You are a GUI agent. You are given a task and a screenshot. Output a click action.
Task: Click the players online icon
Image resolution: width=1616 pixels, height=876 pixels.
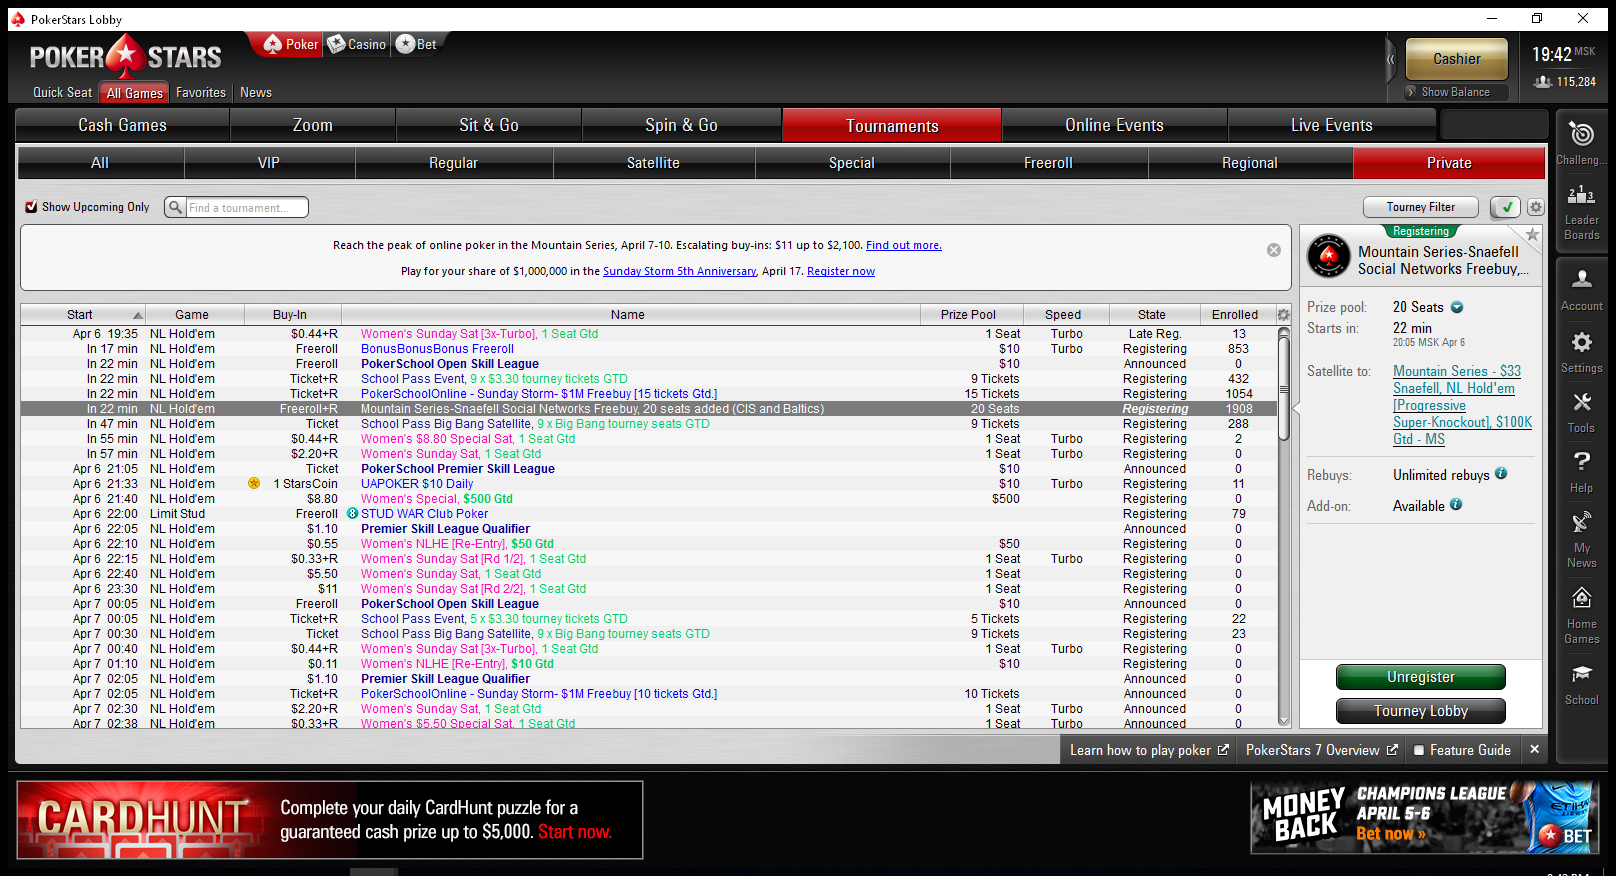[x=1543, y=82]
